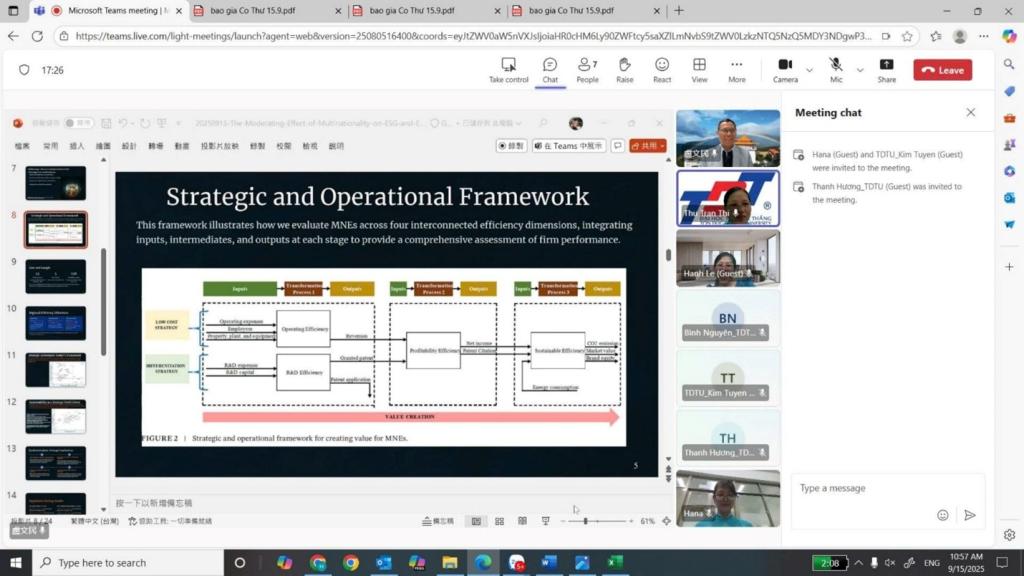Open the Take control option
This screenshot has width=1024, height=576.
point(508,70)
